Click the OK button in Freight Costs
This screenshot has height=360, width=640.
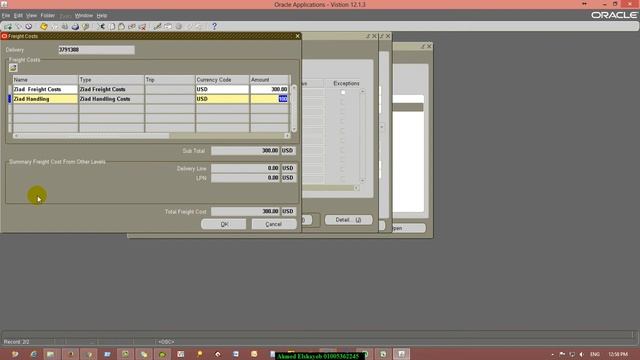point(224,224)
